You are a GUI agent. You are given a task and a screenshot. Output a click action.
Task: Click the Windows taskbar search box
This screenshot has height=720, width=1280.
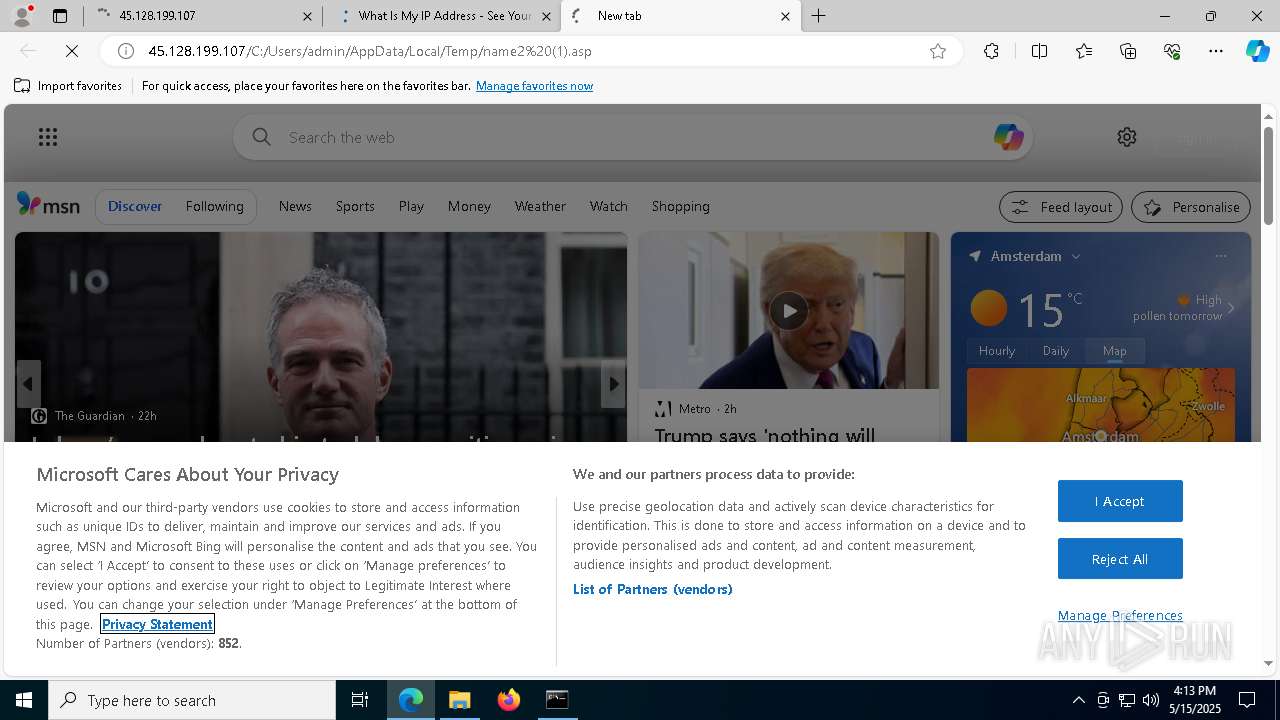coord(192,700)
